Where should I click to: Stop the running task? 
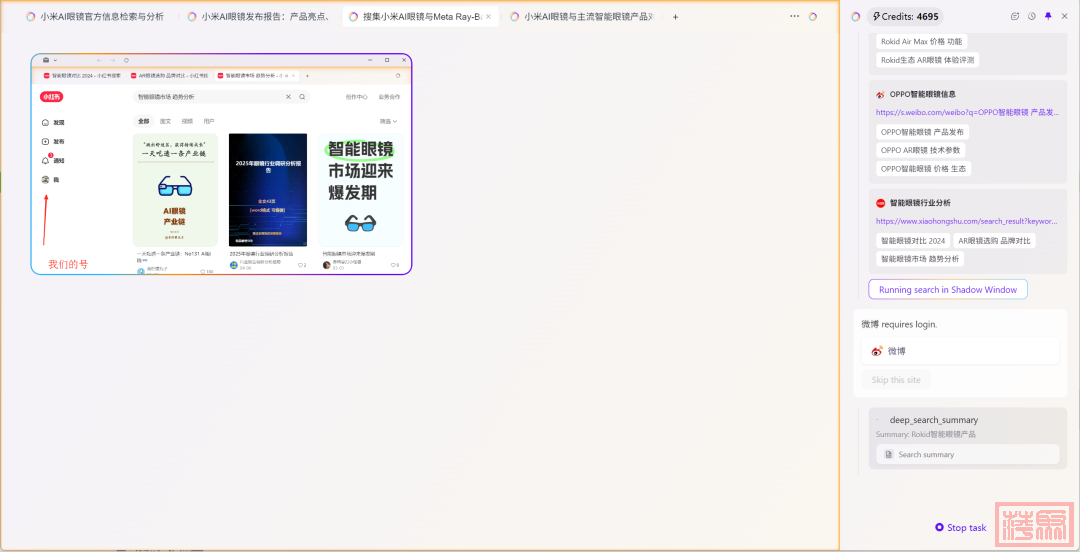pyautogui.click(x=960, y=528)
